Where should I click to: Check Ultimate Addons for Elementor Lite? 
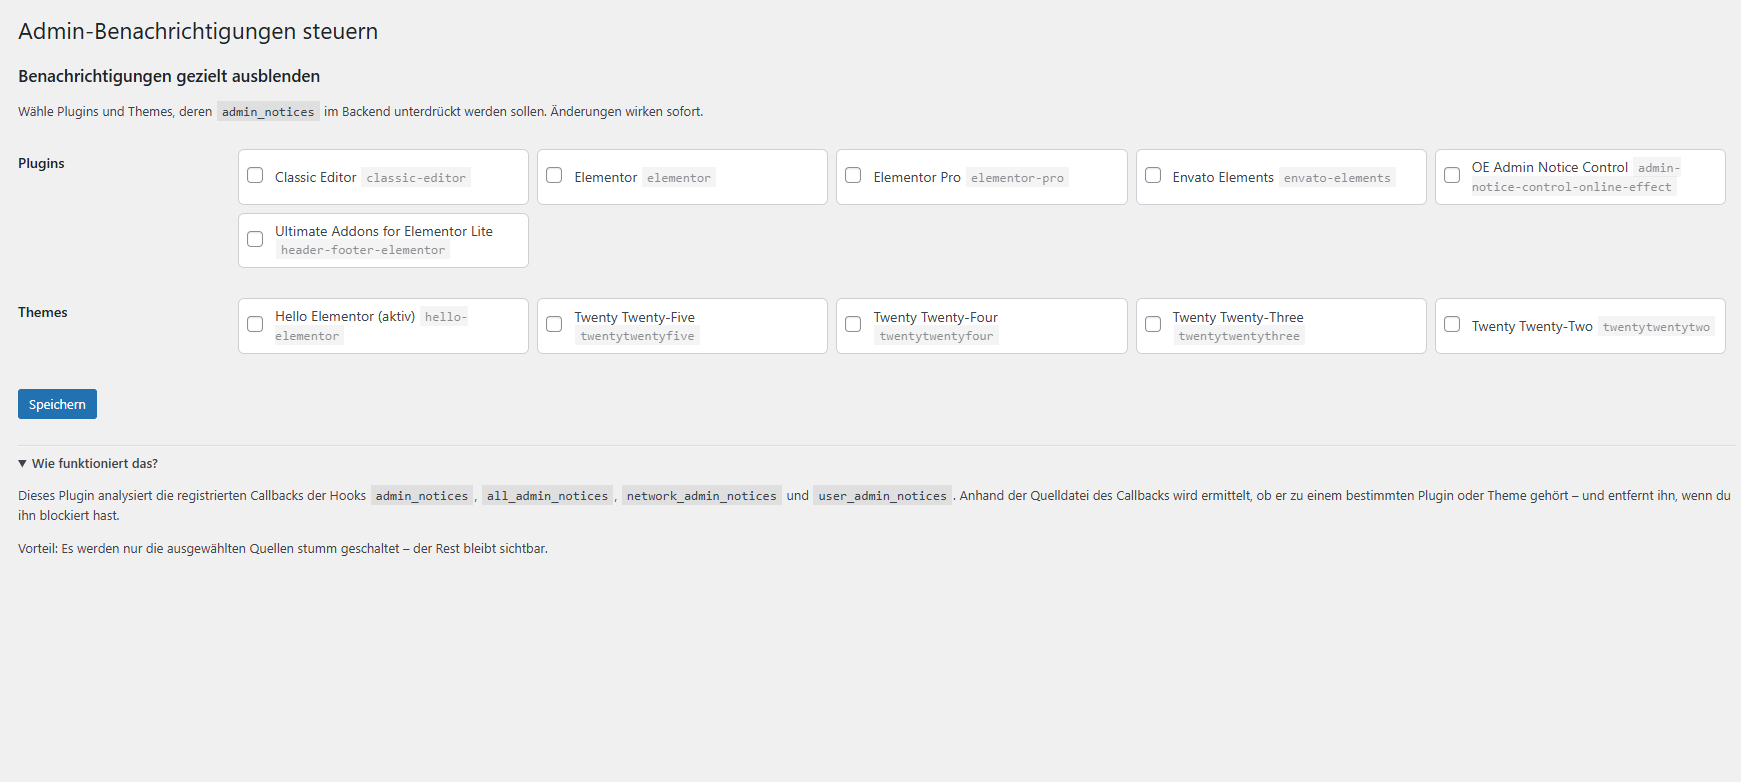(255, 240)
